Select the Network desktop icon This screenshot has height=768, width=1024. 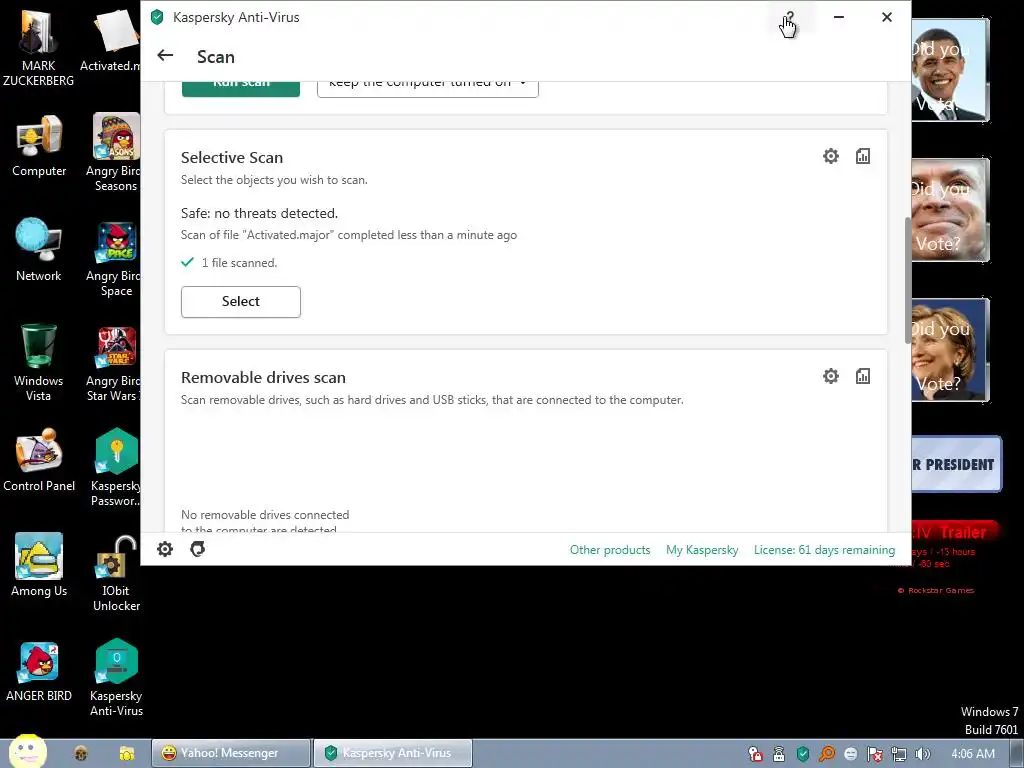[x=39, y=249]
